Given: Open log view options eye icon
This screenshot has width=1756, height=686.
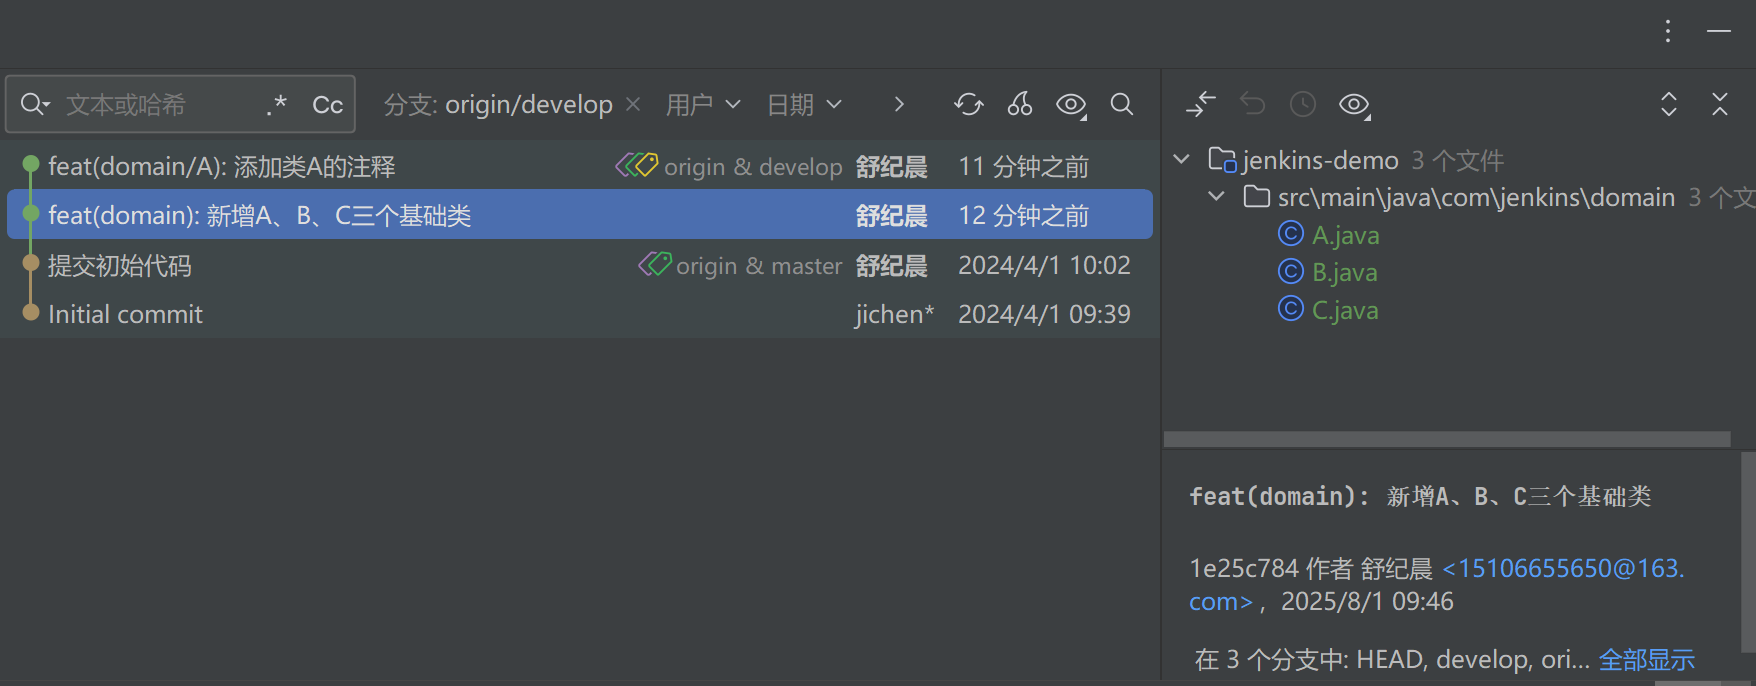Looking at the screenshot, I should pos(1072,105).
